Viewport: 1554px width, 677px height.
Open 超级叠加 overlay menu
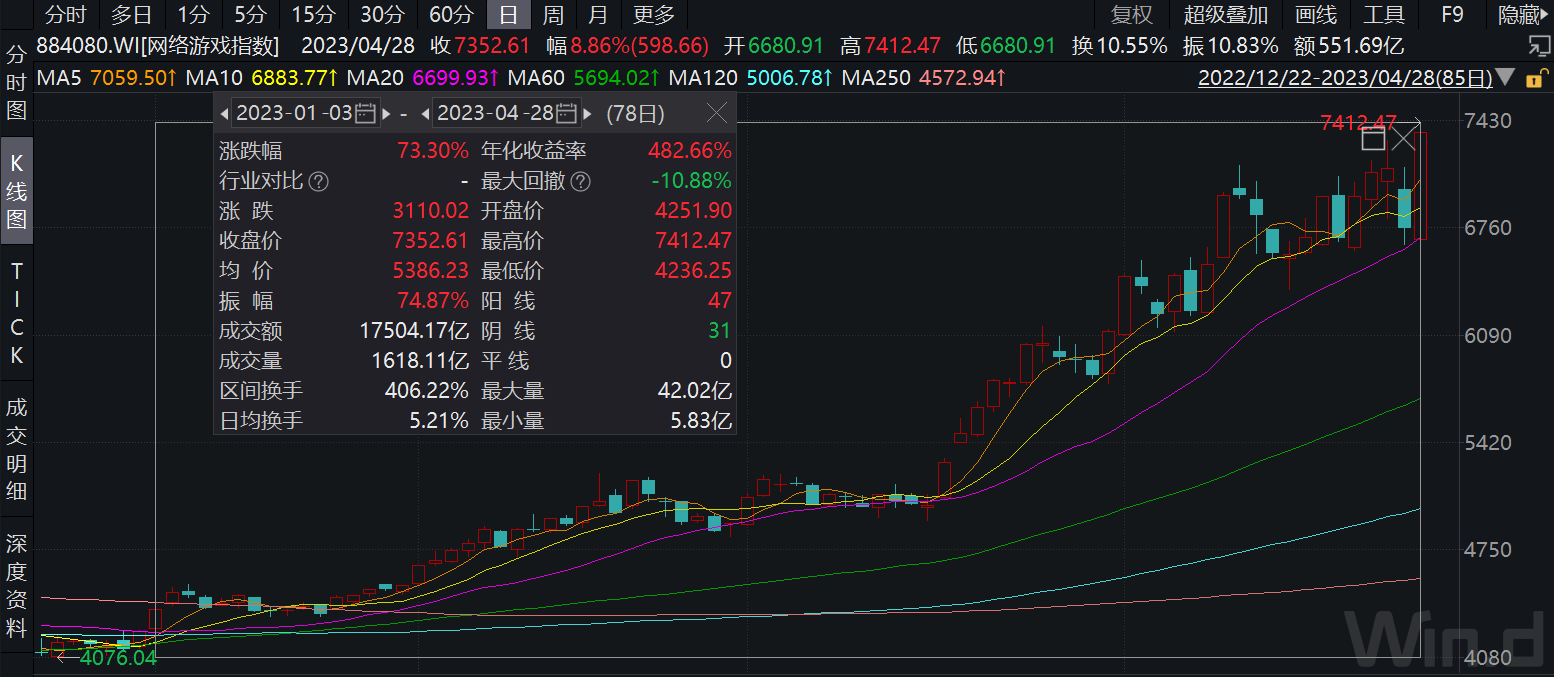point(1226,14)
